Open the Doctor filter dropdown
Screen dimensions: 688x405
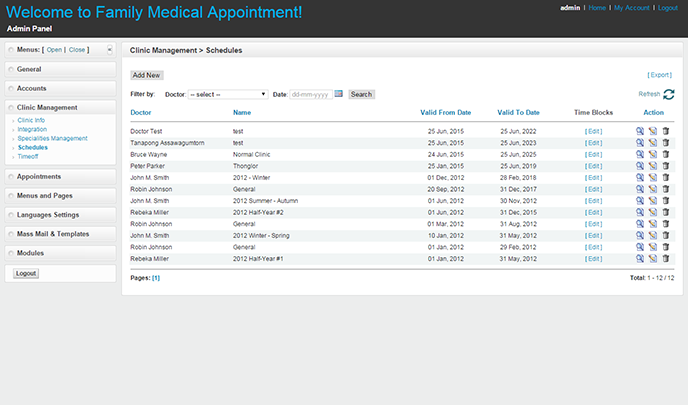pos(228,94)
